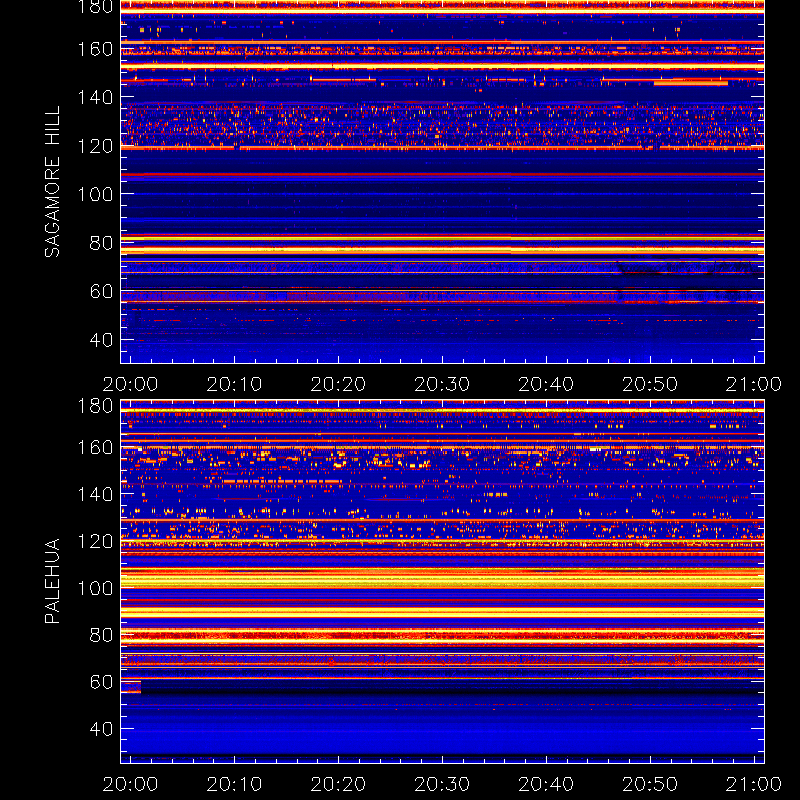Select the 140 tick label on the Sagamore Hill plot
This screenshot has height=800, width=800.
tap(95, 97)
